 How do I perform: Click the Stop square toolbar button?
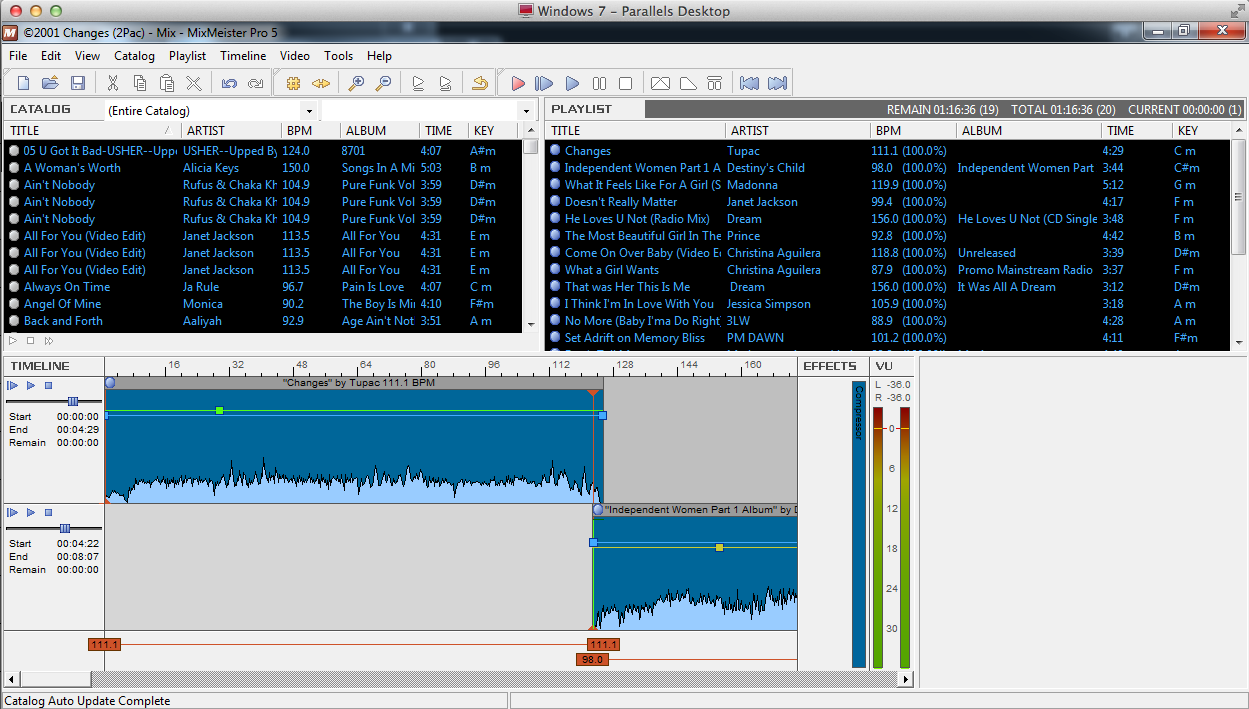626,83
